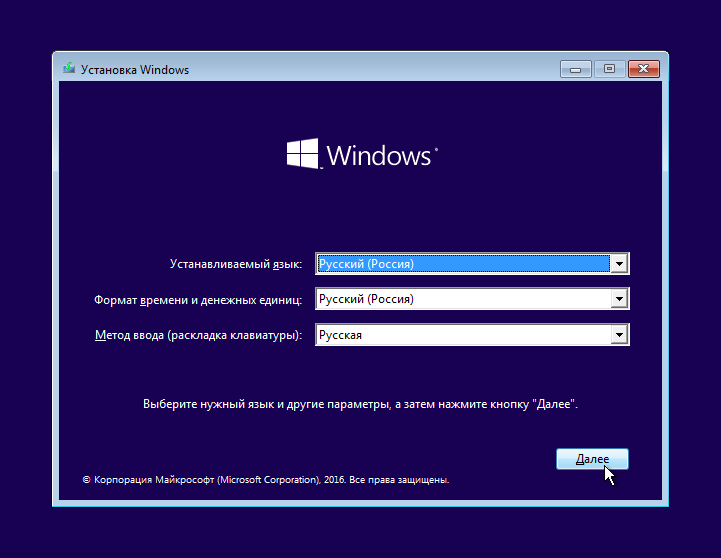Click the label Метод ввода (раскладка клавиатуры)
The height and width of the screenshot is (558, 721).
point(199,335)
